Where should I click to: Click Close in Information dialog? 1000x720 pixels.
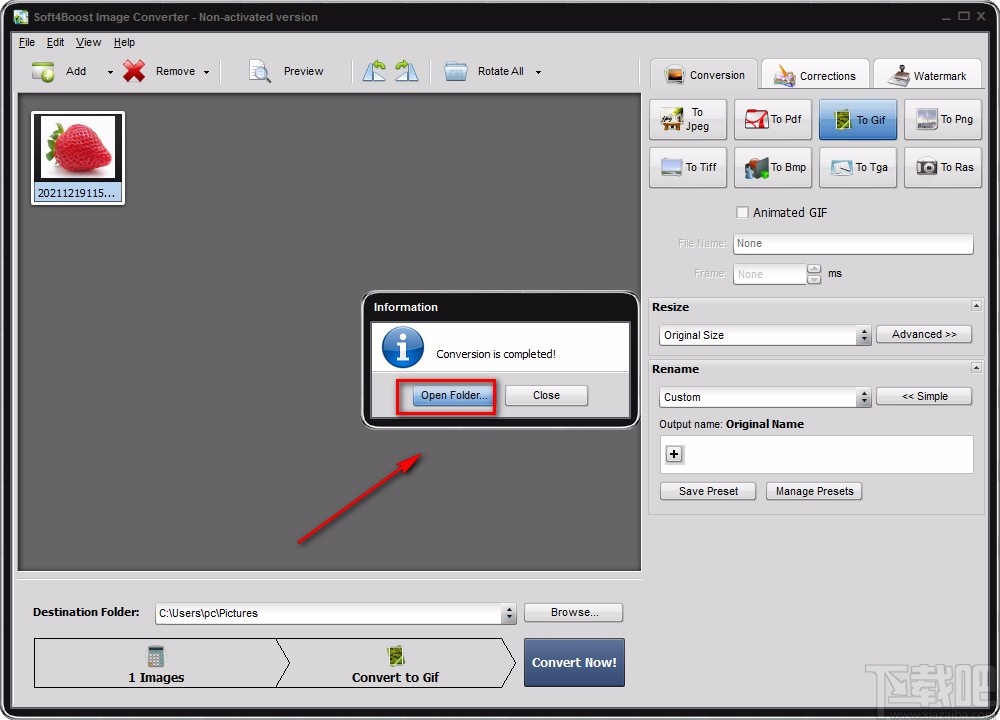pyautogui.click(x=547, y=395)
